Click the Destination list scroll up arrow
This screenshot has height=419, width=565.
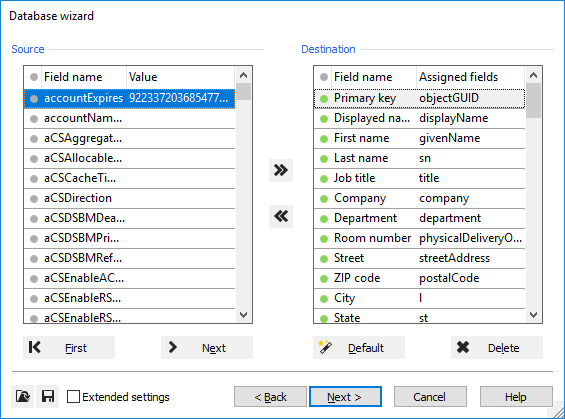click(533, 75)
